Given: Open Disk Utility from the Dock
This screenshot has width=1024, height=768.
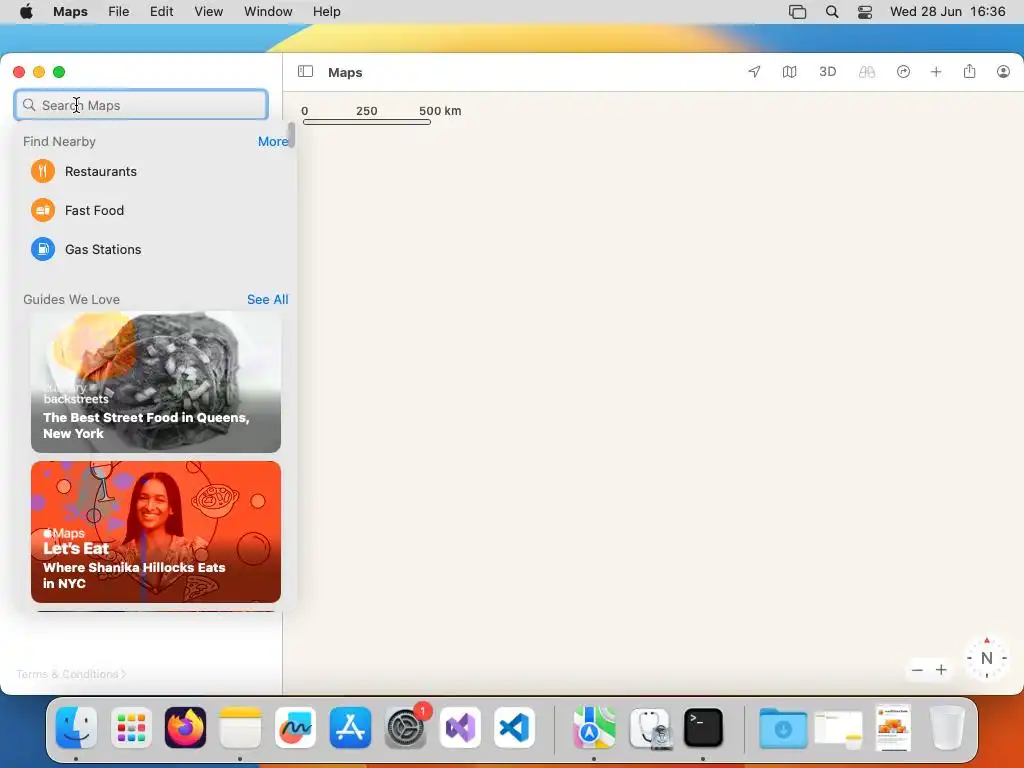Looking at the screenshot, I should [x=649, y=728].
